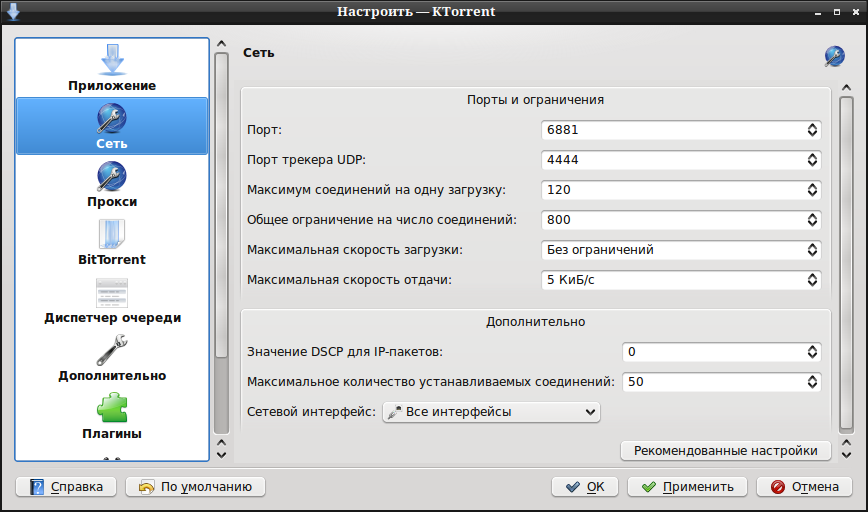
Task: Adjust Максимальная скорость отдачи stepper
Action: [812, 280]
